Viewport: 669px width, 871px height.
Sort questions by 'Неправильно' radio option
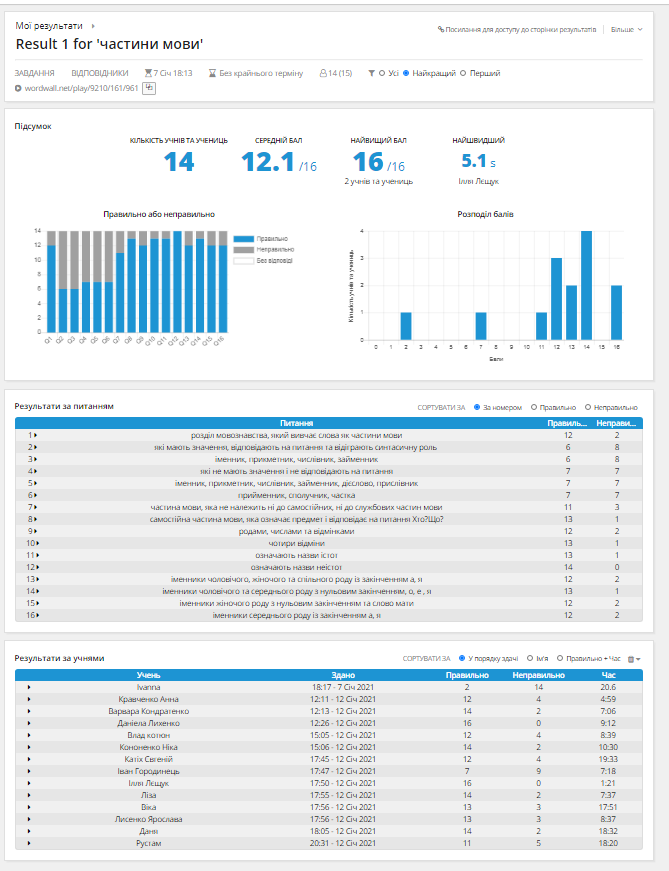tap(588, 407)
